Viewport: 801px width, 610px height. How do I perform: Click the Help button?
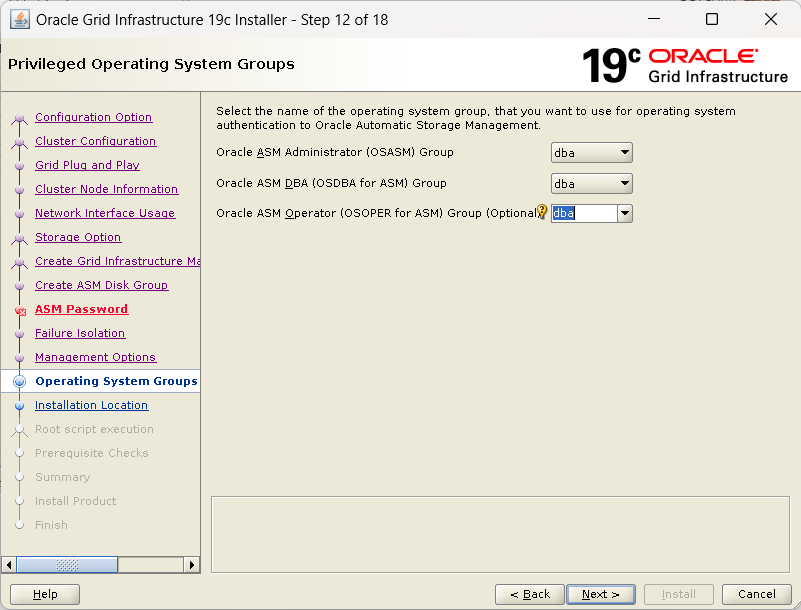[45, 594]
